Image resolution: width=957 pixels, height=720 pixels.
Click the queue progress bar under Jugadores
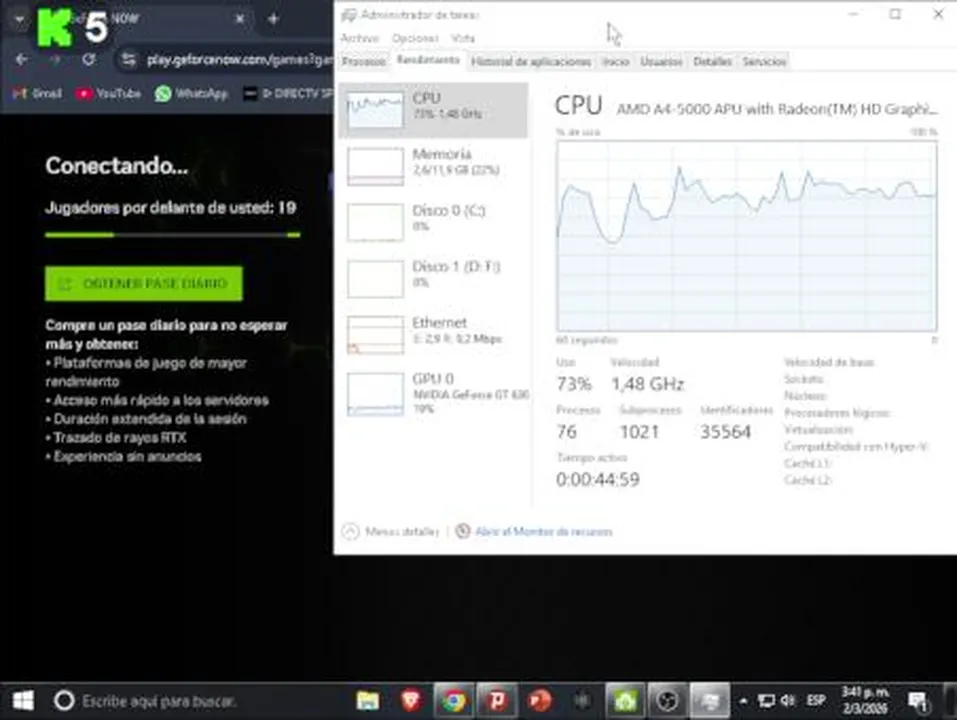[x=172, y=234]
